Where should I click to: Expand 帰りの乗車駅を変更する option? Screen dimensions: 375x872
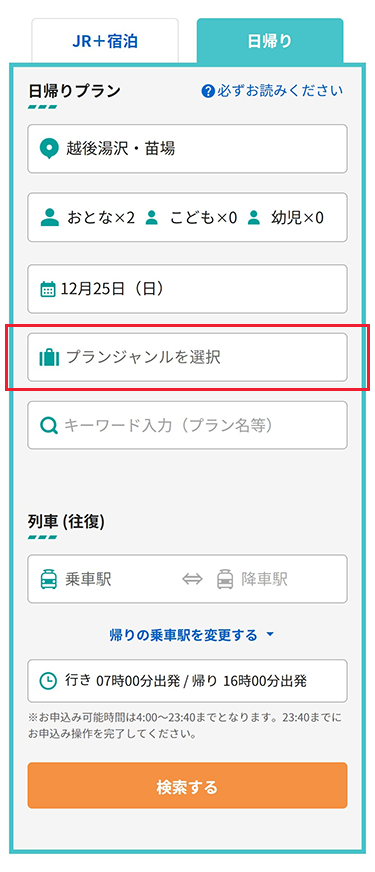[192, 635]
